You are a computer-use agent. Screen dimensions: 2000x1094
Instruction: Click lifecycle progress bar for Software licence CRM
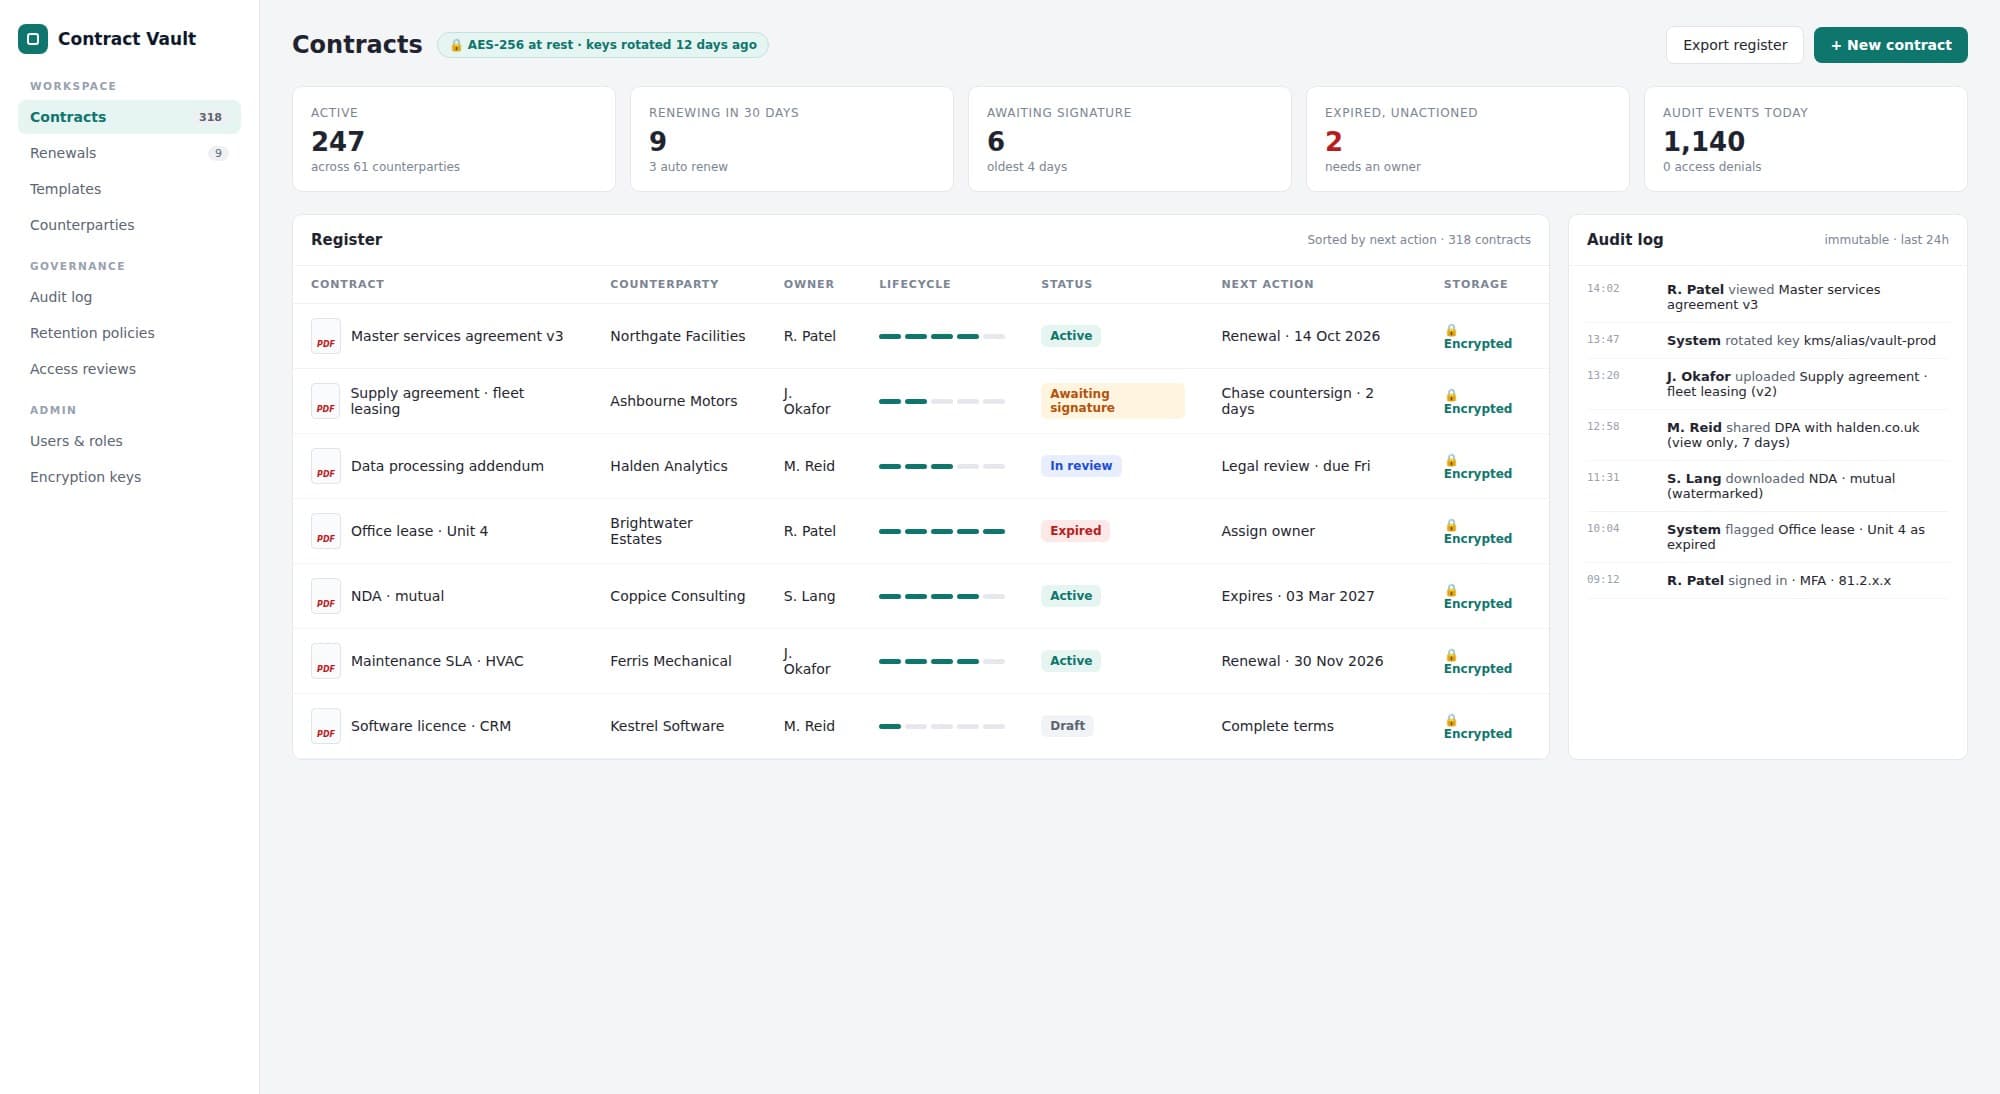pos(941,726)
